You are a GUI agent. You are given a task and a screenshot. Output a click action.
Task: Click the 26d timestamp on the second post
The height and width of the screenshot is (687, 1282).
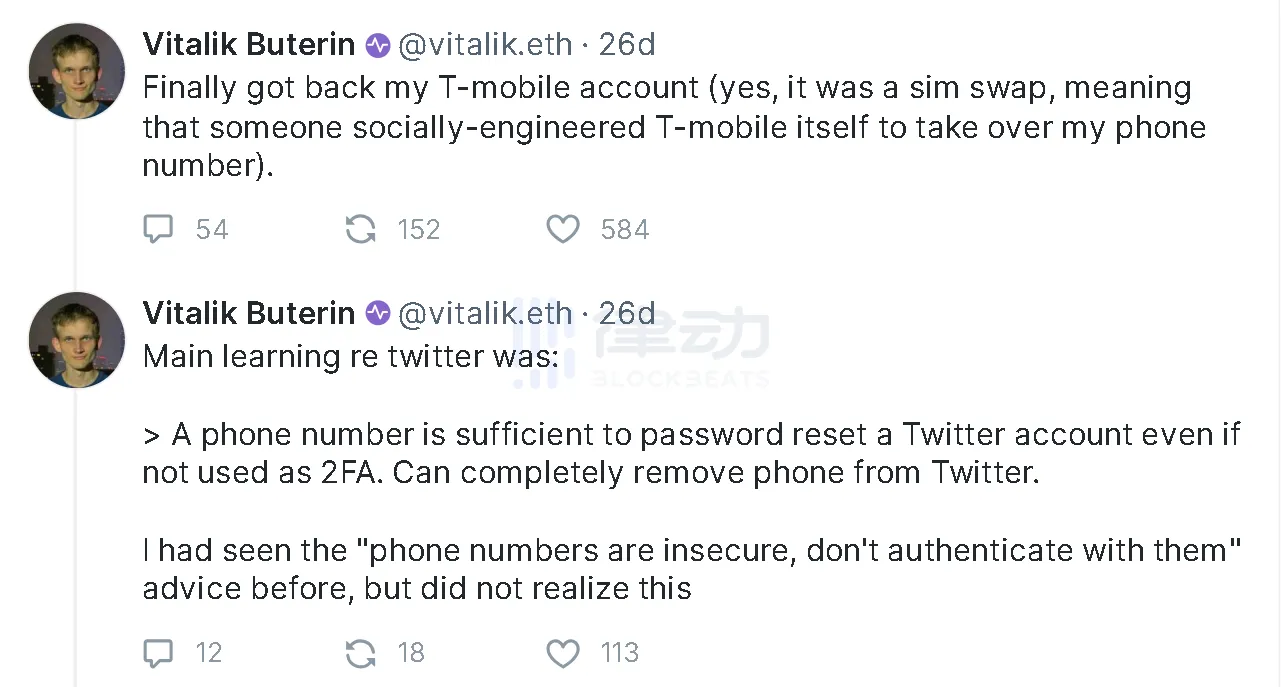627,313
